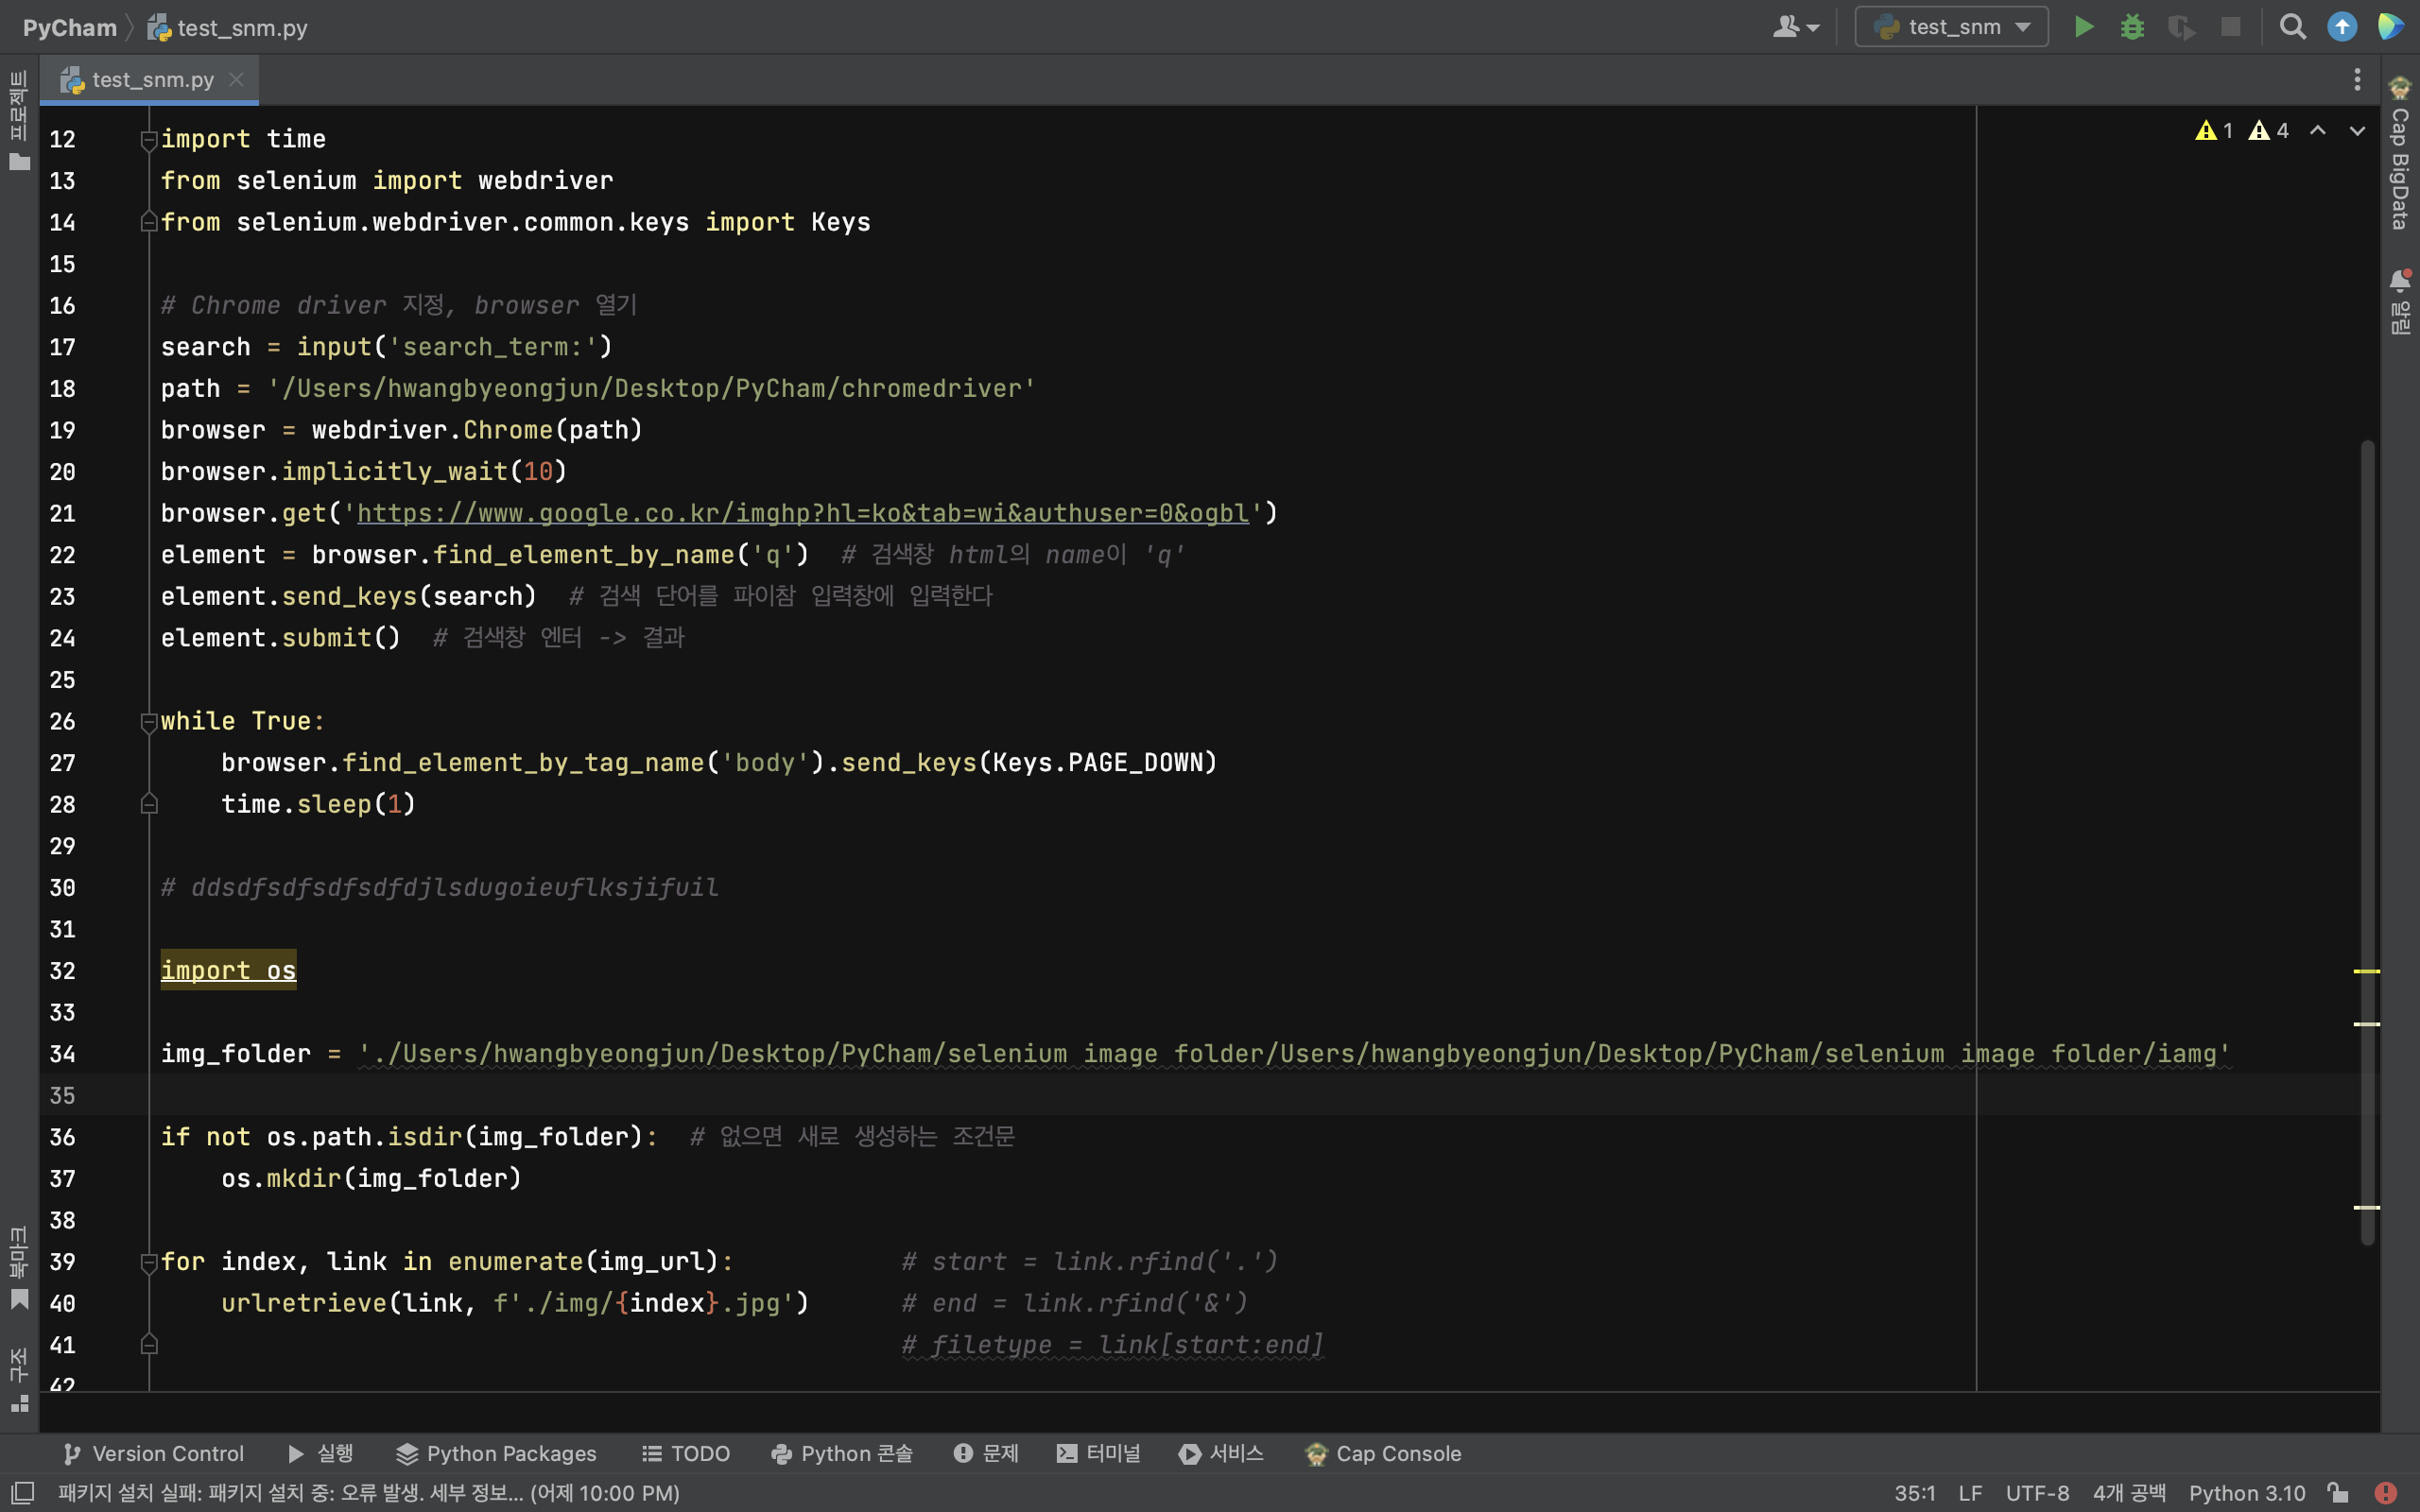The width and height of the screenshot is (2420, 1512).
Task: Click the Cap Console panel icon
Action: [1316, 1452]
